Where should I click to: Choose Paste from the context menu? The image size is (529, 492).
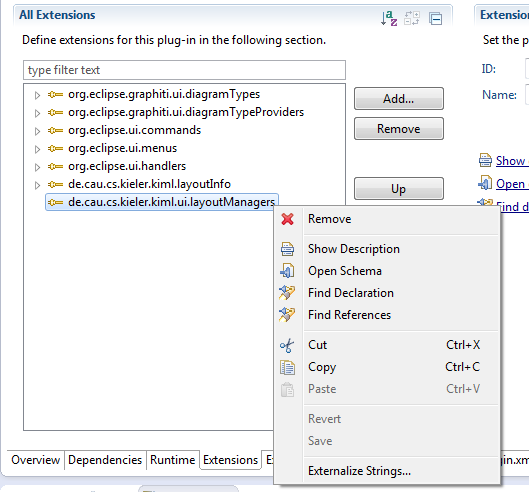[x=387, y=389]
